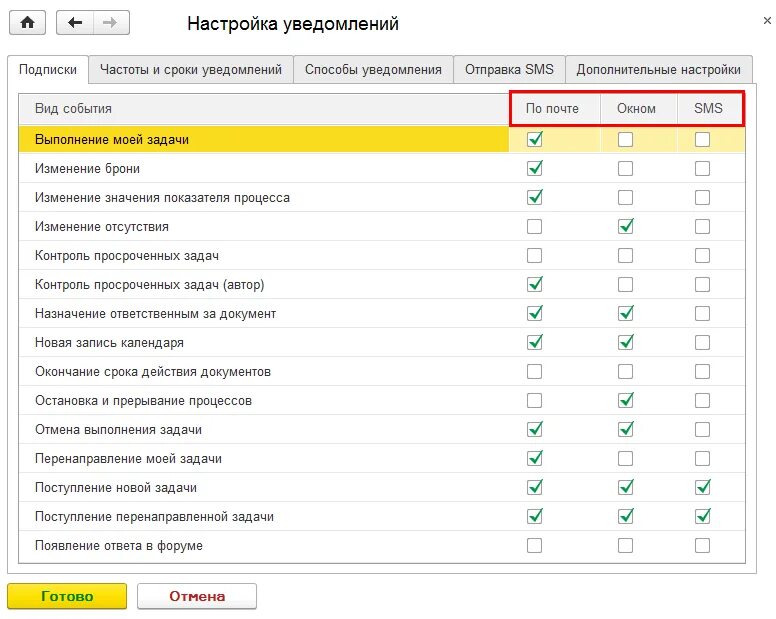This screenshot has height=619, width=776.
Task: Uncheck По почте for Контроль просроченных задач (автор)
Action: click(x=534, y=285)
